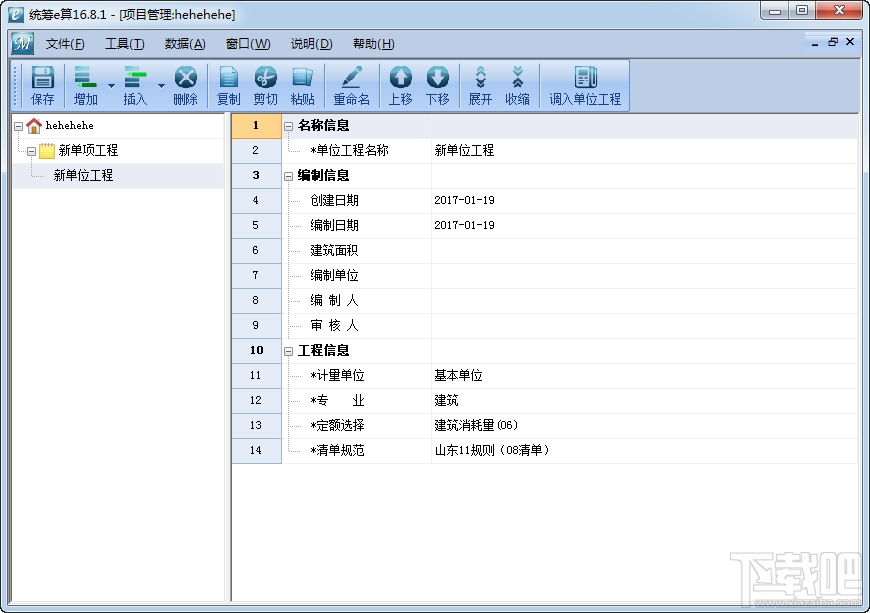This screenshot has height=613, width=870.
Task: Open the 数据(A) menu
Action: pyautogui.click(x=185, y=44)
